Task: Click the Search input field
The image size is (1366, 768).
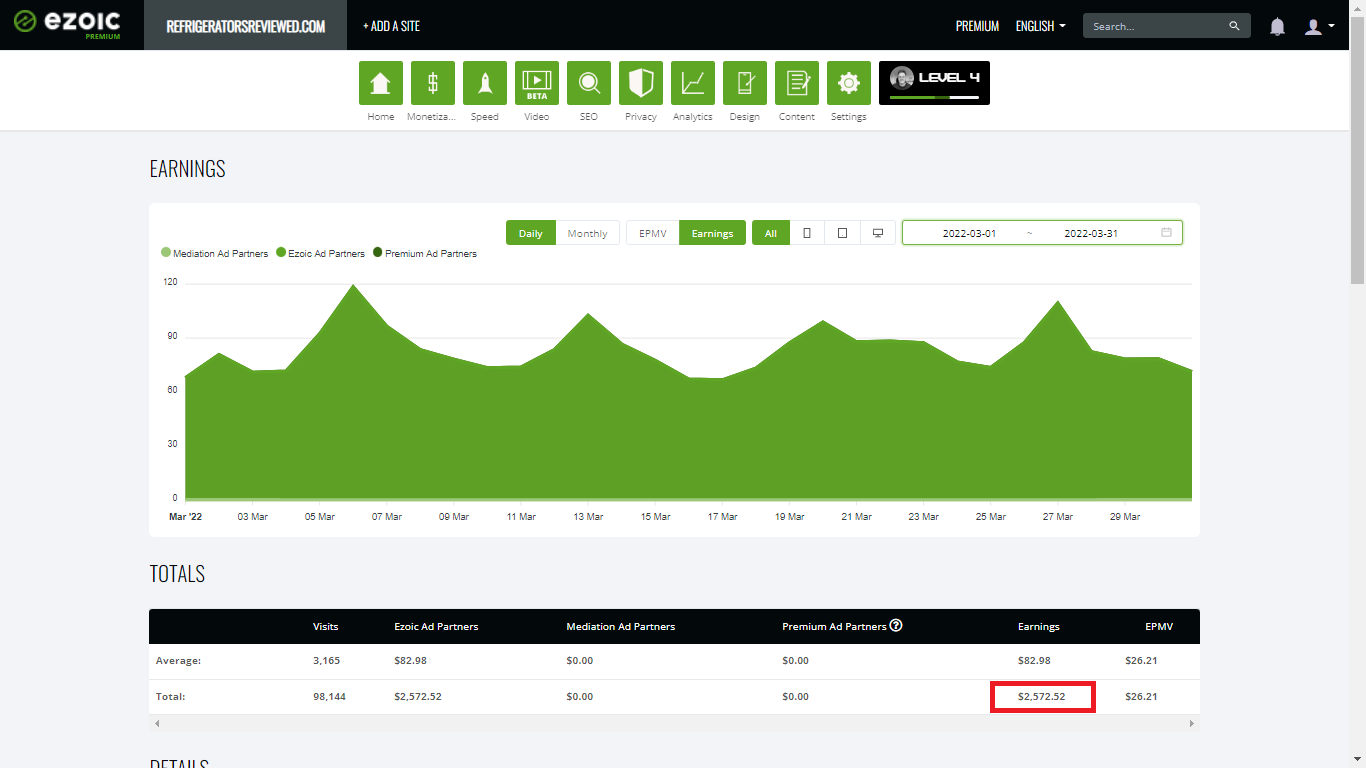Action: (1155, 26)
